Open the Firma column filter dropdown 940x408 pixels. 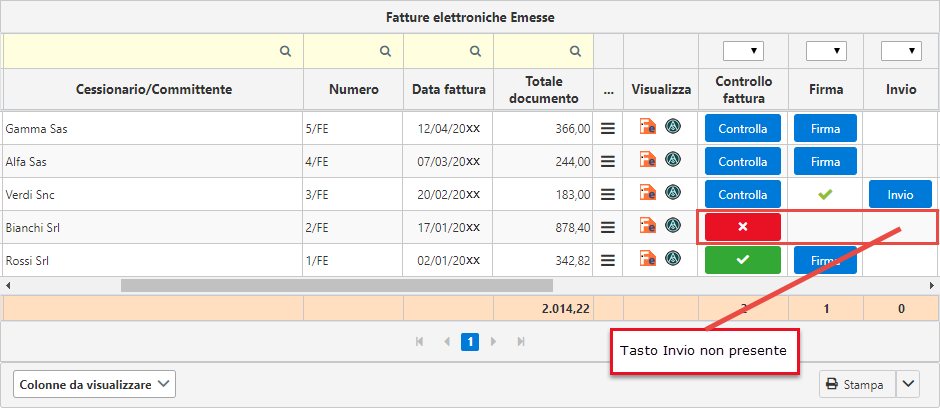click(x=825, y=51)
